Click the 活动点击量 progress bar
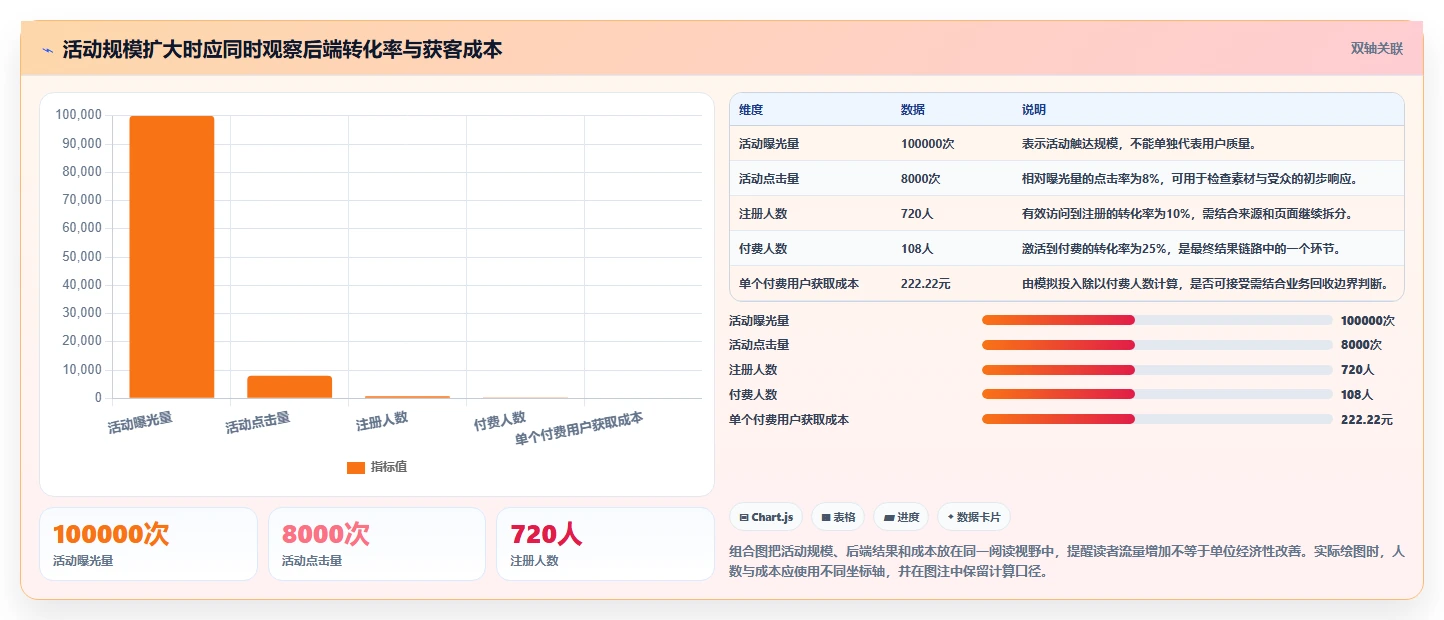Screen dimensions: 1444x620 coord(1157,345)
